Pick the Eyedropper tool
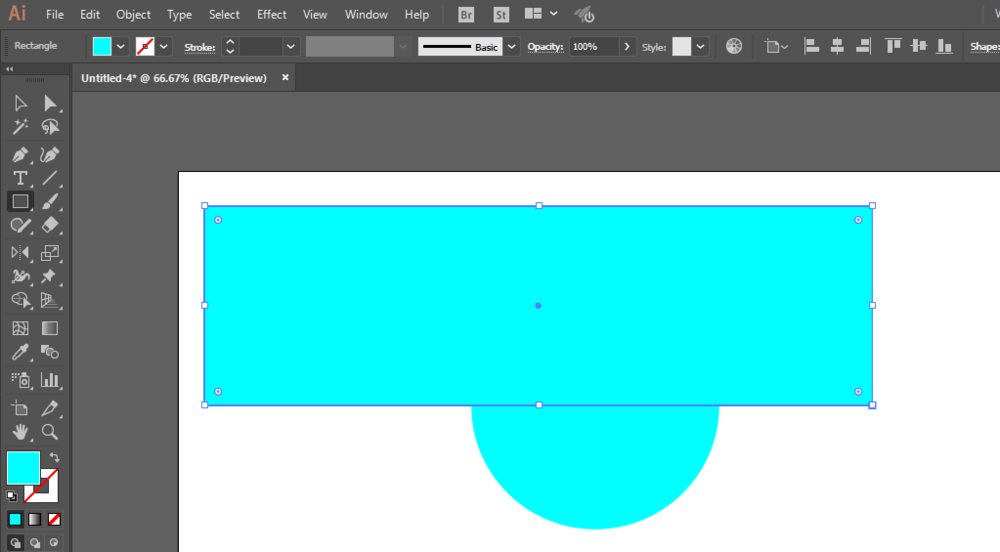The height and width of the screenshot is (552, 1000). tap(20, 352)
